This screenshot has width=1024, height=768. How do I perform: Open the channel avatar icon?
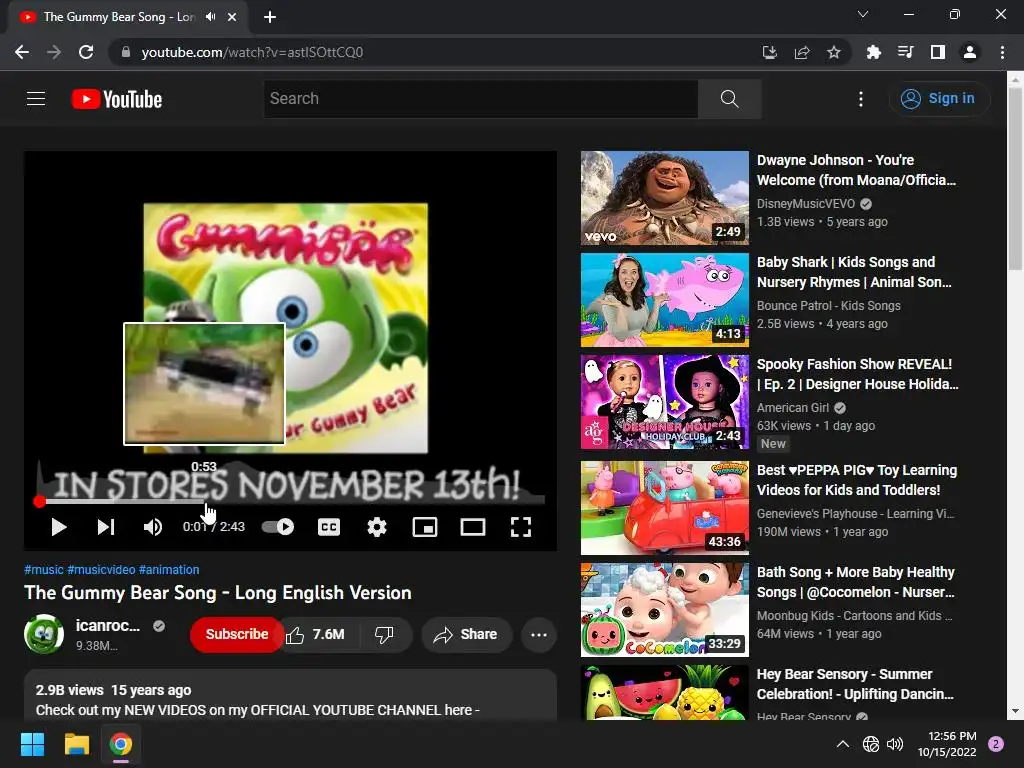pyautogui.click(x=44, y=634)
